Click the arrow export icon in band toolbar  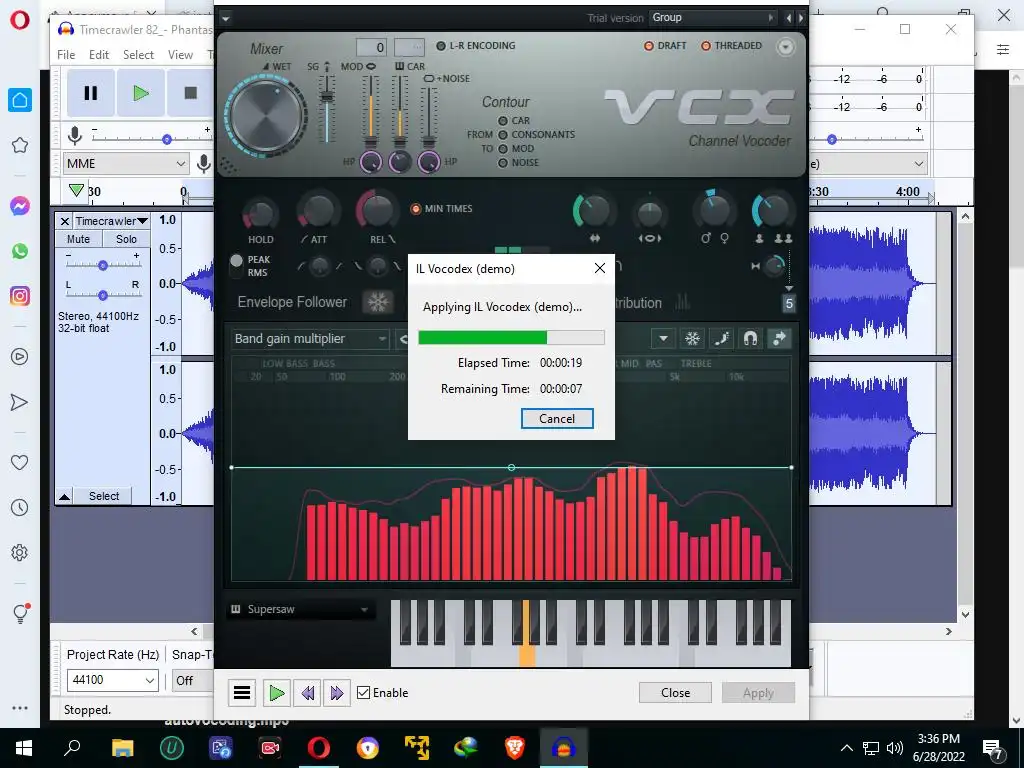click(x=779, y=338)
